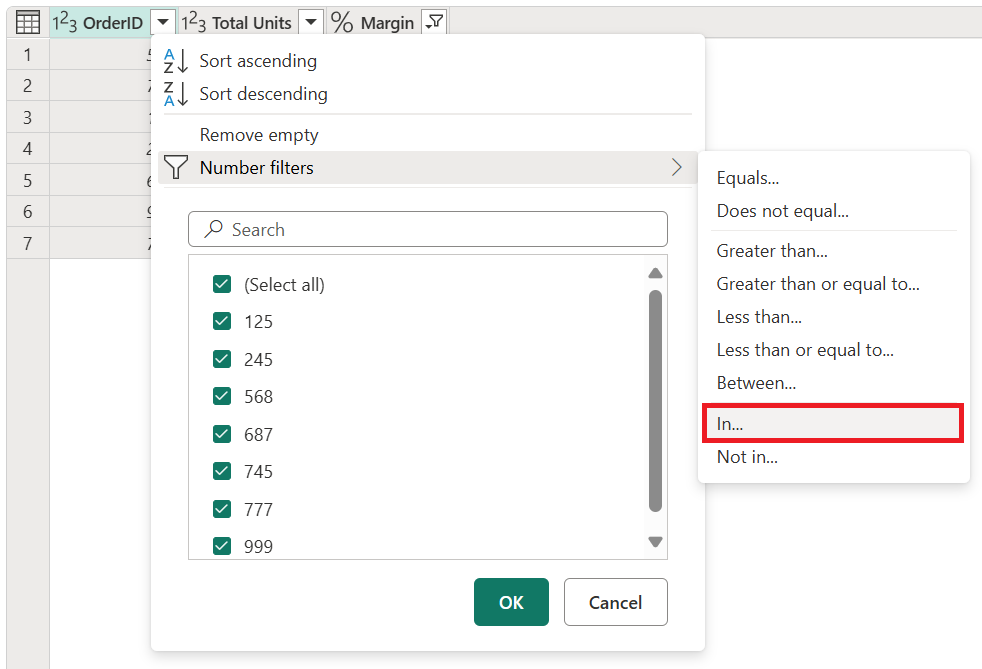Open the OrderID column filter dropdown
The height and width of the screenshot is (669, 982).
pyautogui.click(x=164, y=22)
